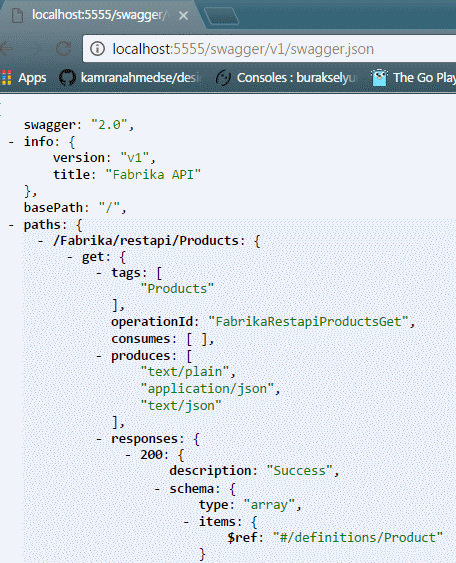Collapse the info node
This screenshot has width=456, height=563.
[11, 142]
